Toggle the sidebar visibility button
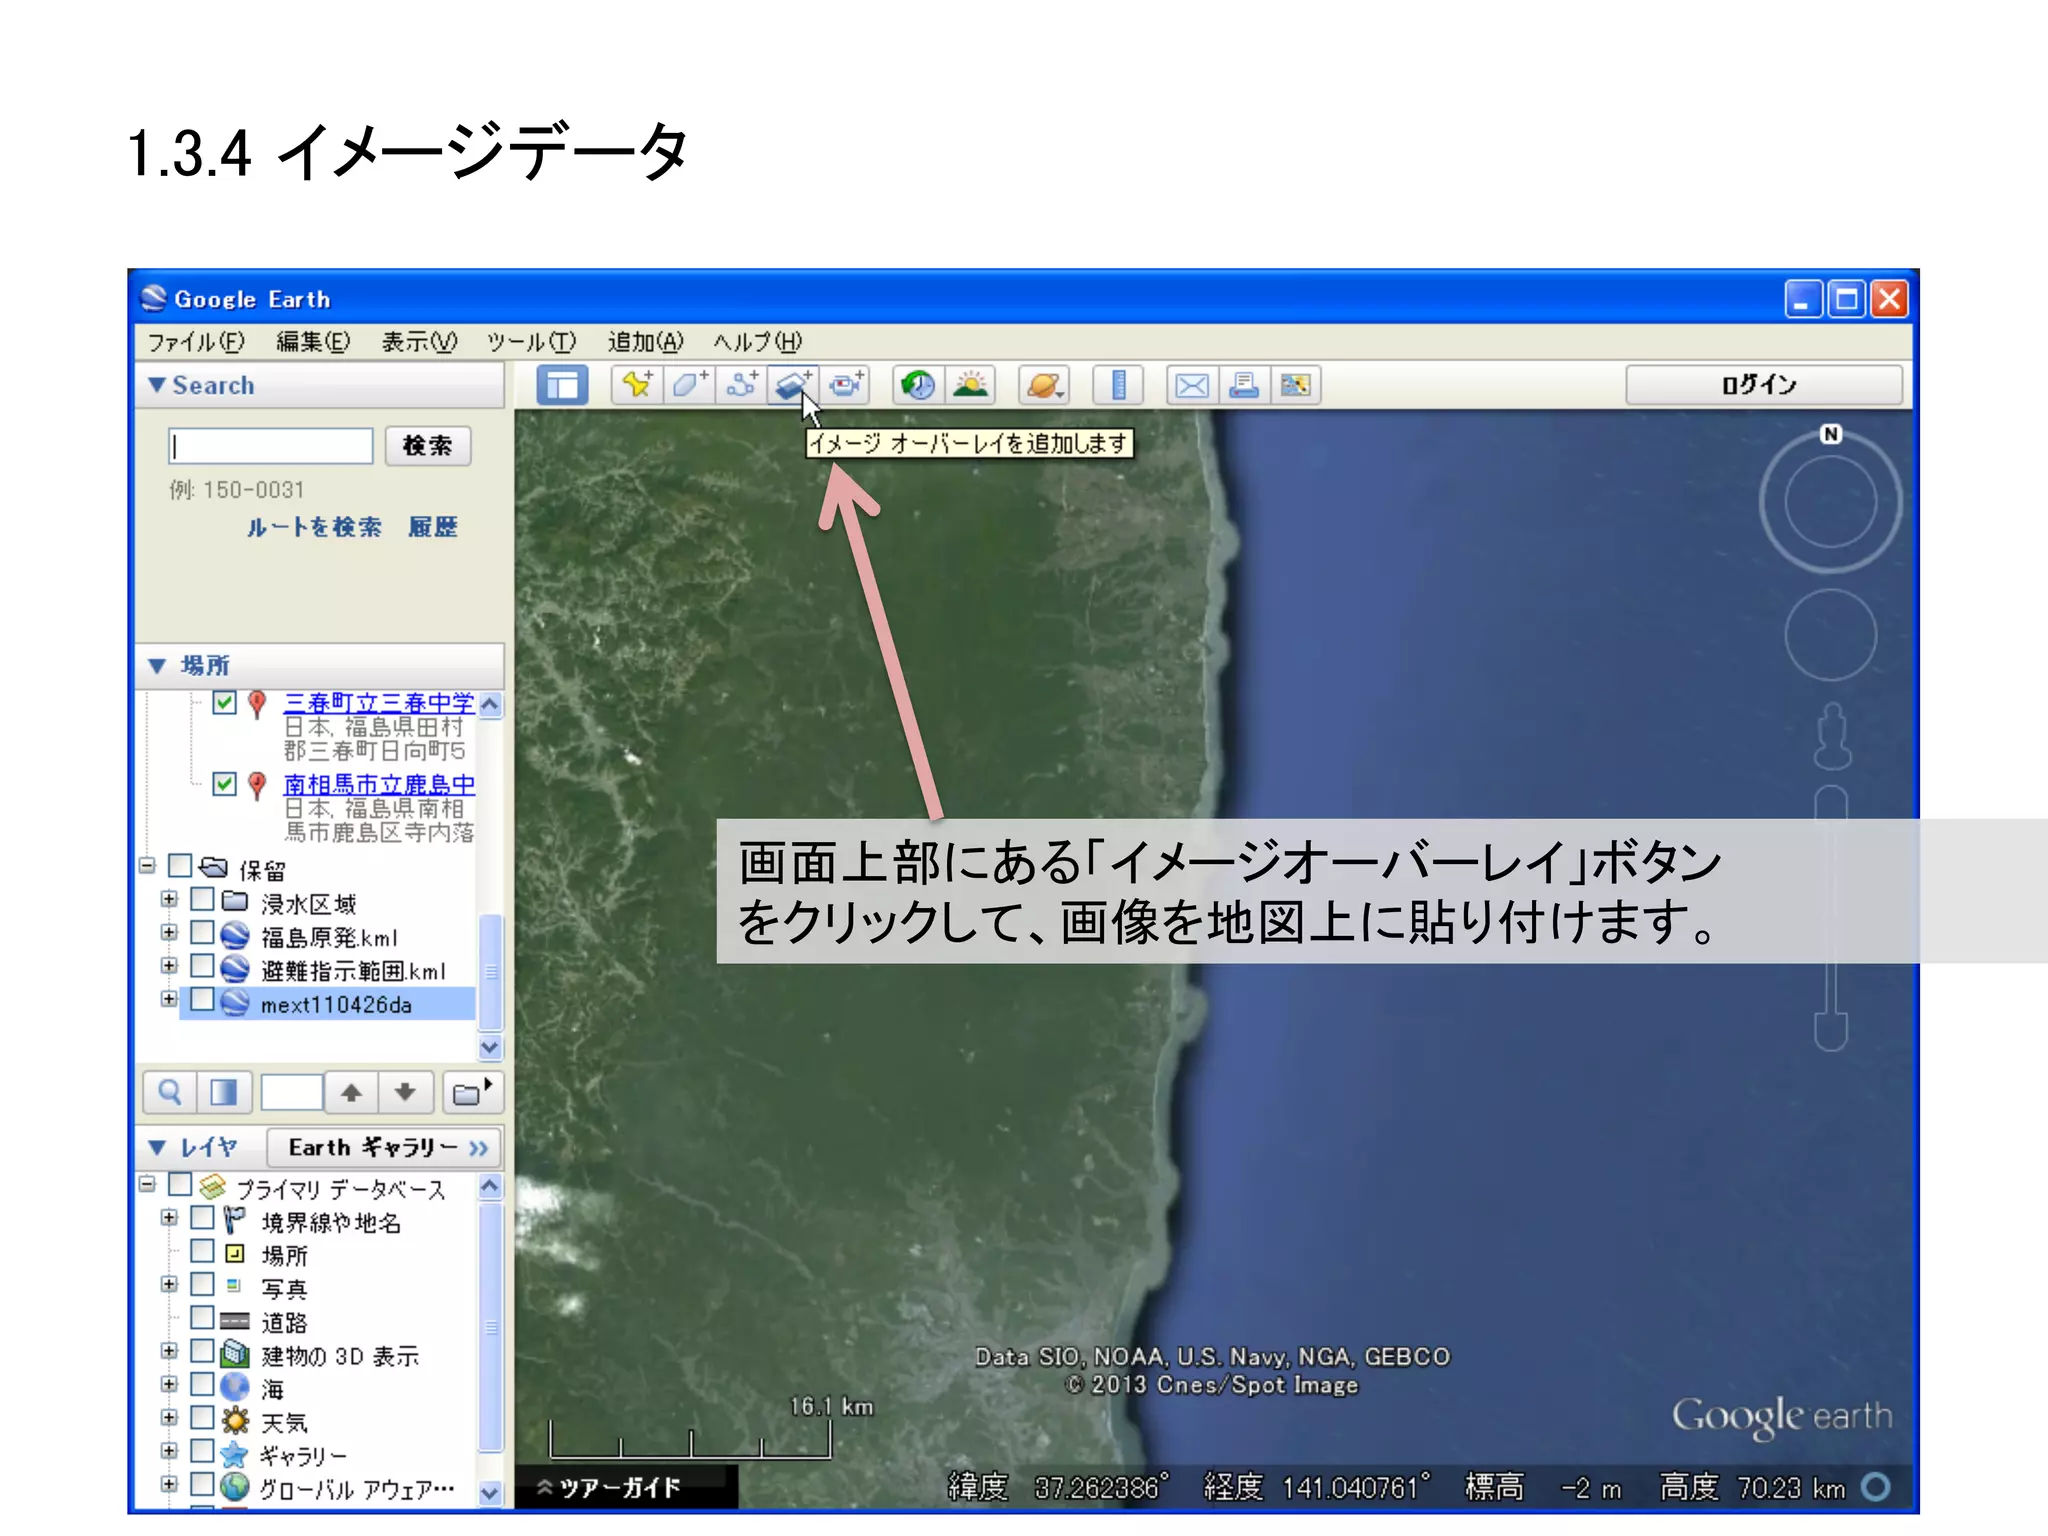Screen dimensions: 2048x1536 (562, 385)
